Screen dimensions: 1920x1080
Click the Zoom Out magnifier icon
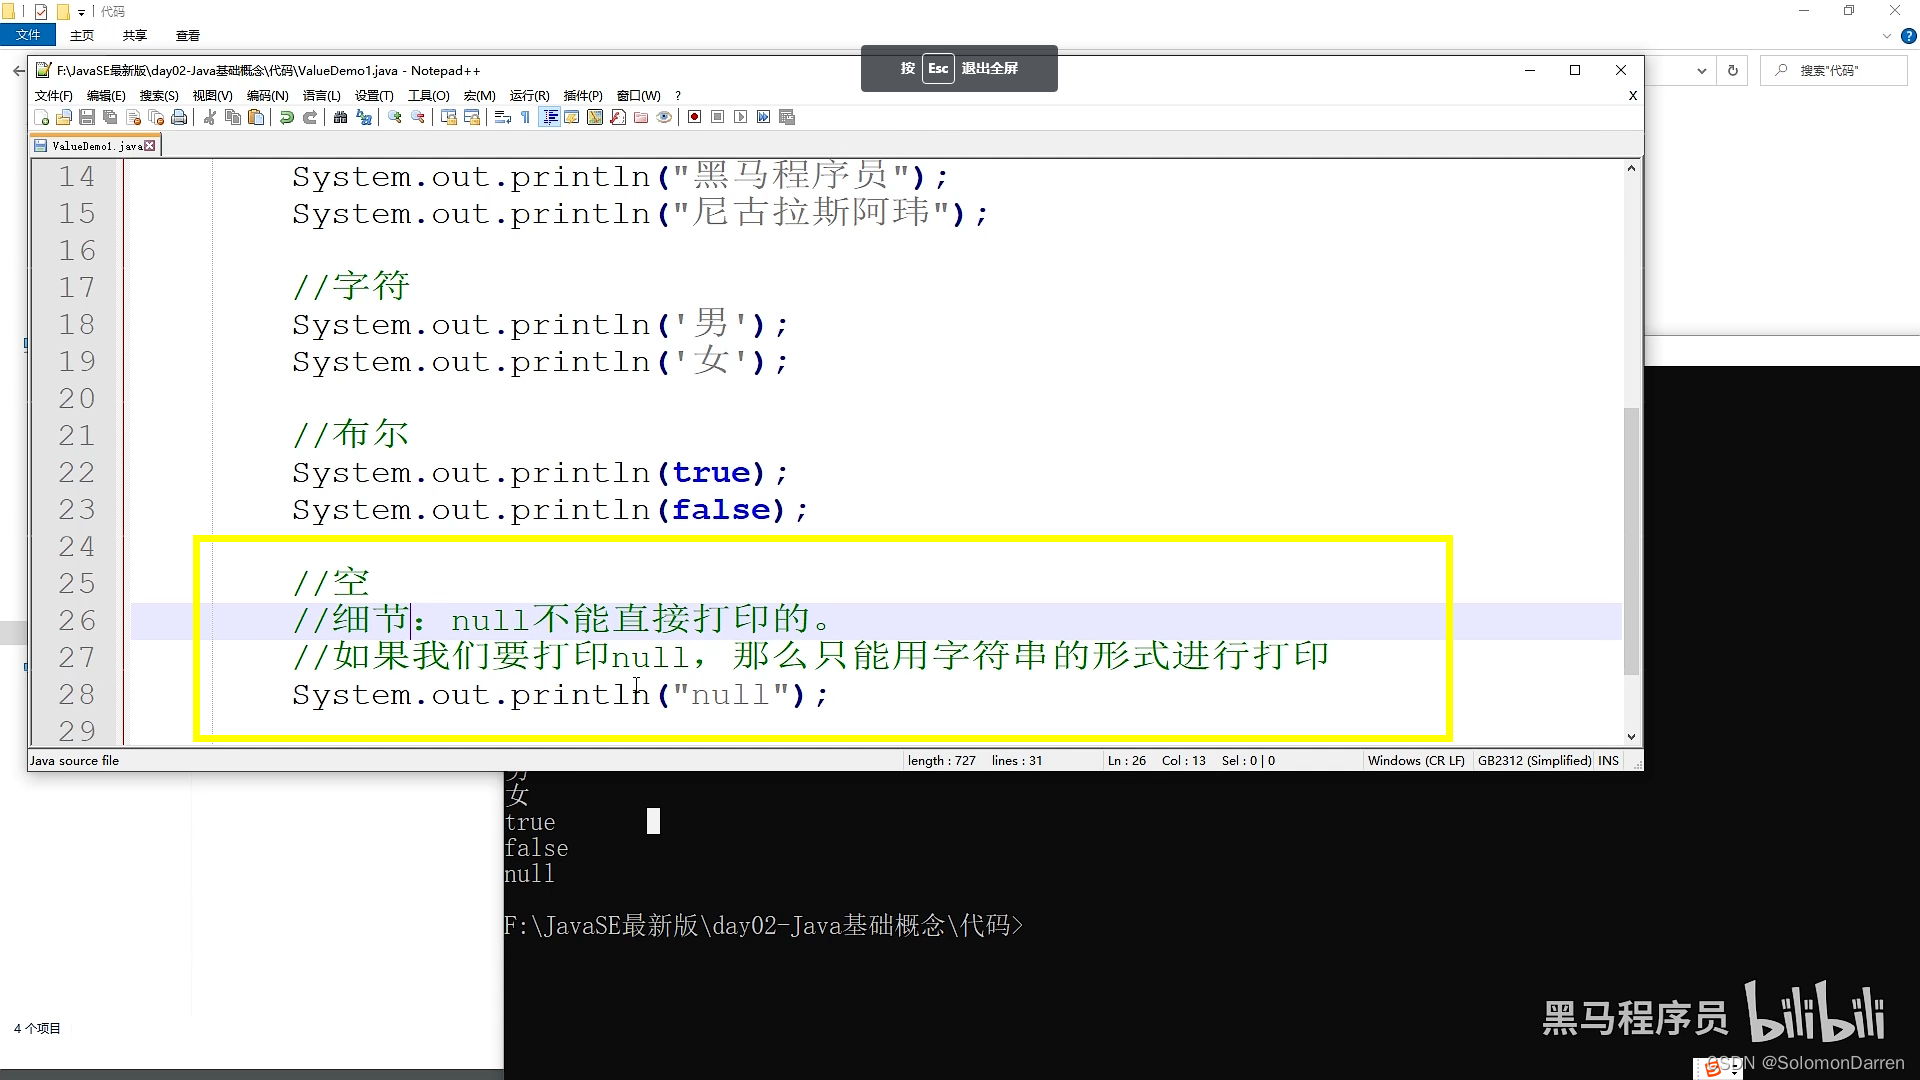(418, 117)
